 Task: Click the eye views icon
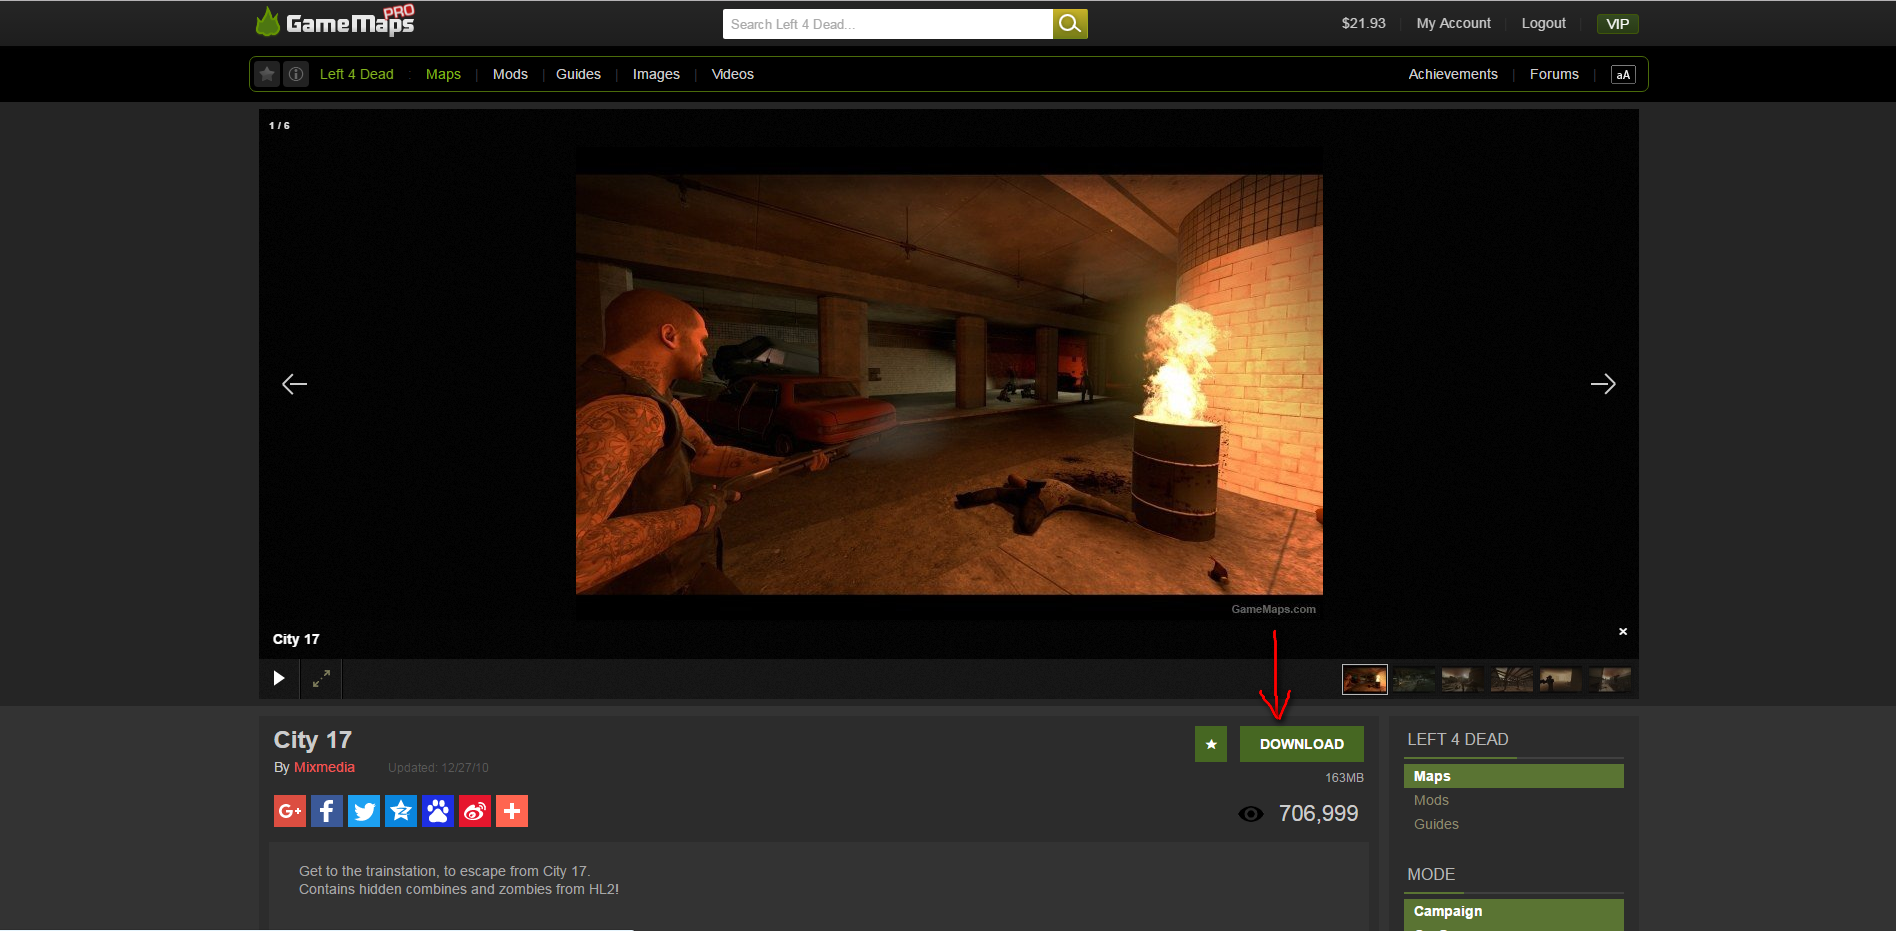(x=1251, y=814)
